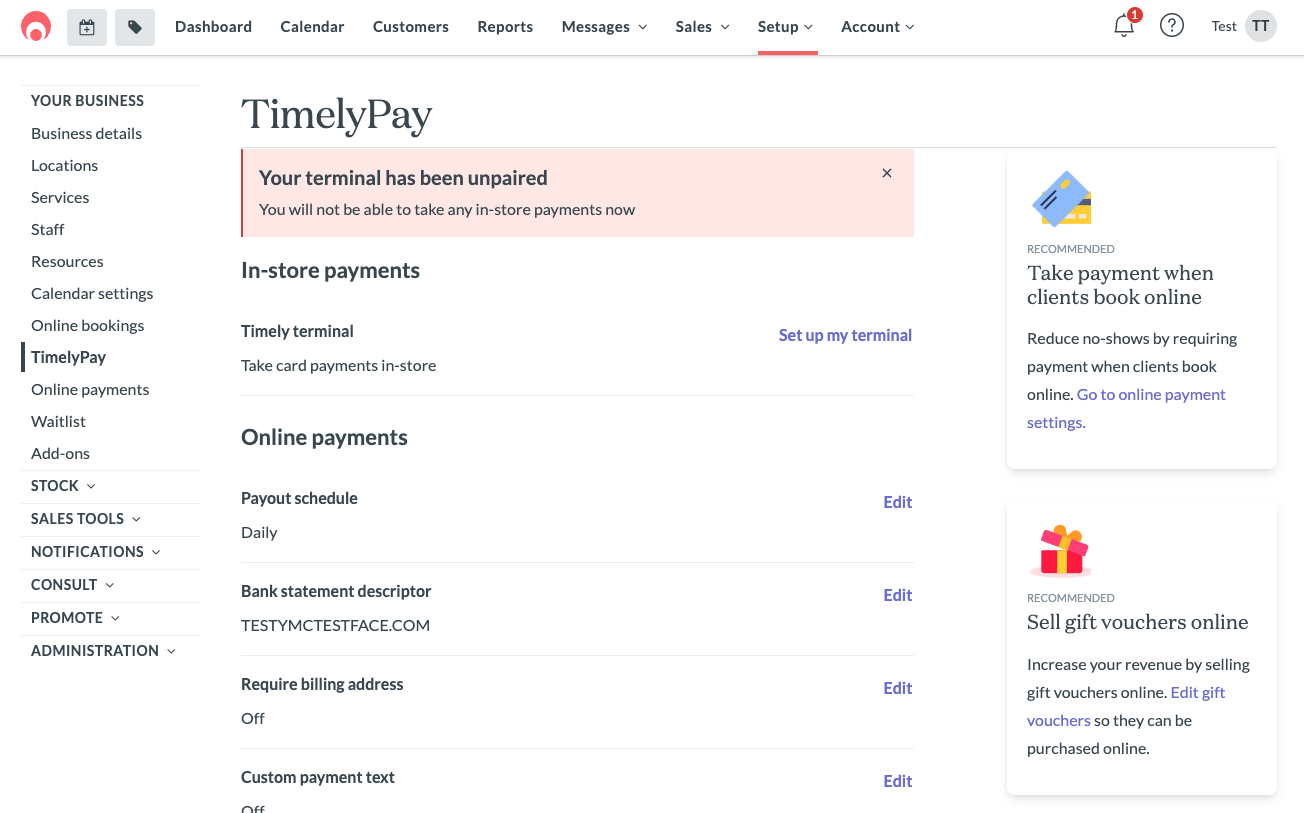Edit the Bank statement descriptor
Viewport: 1304px width, 813px height.
coord(897,596)
